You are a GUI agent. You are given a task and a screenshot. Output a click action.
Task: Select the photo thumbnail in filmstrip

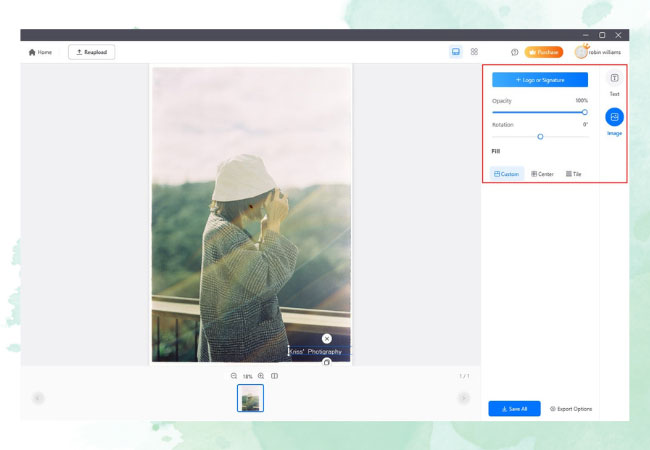coord(250,398)
